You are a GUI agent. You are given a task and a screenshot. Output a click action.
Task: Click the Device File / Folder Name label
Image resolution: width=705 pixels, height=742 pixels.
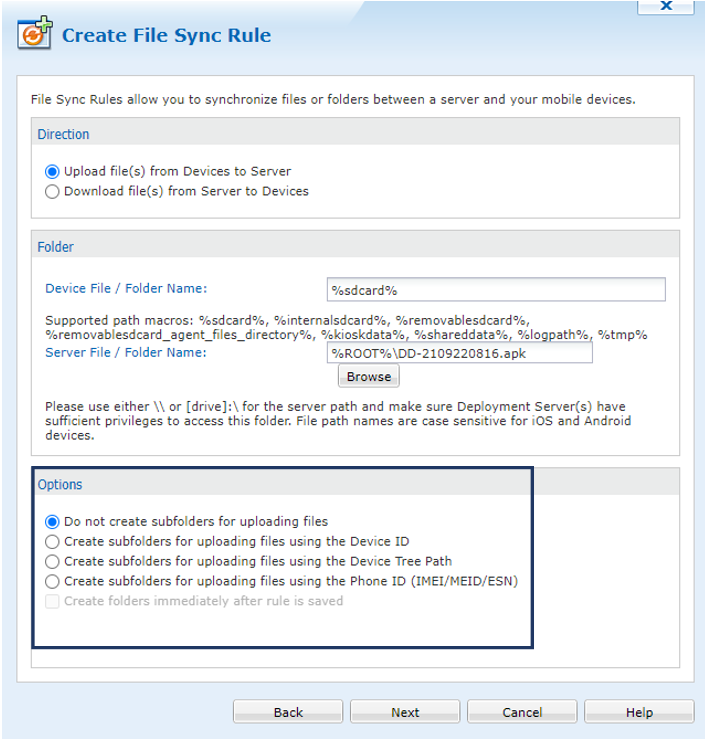coord(126,288)
